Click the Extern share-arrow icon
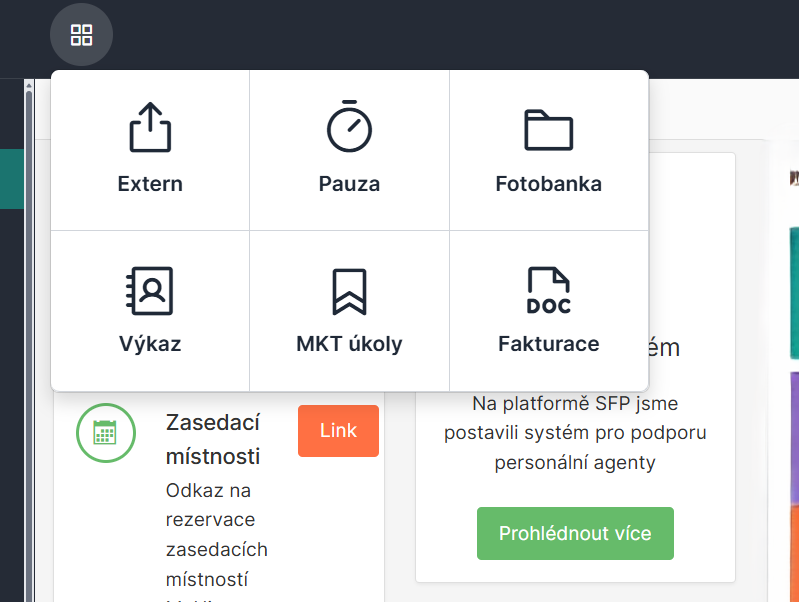 pyautogui.click(x=150, y=127)
